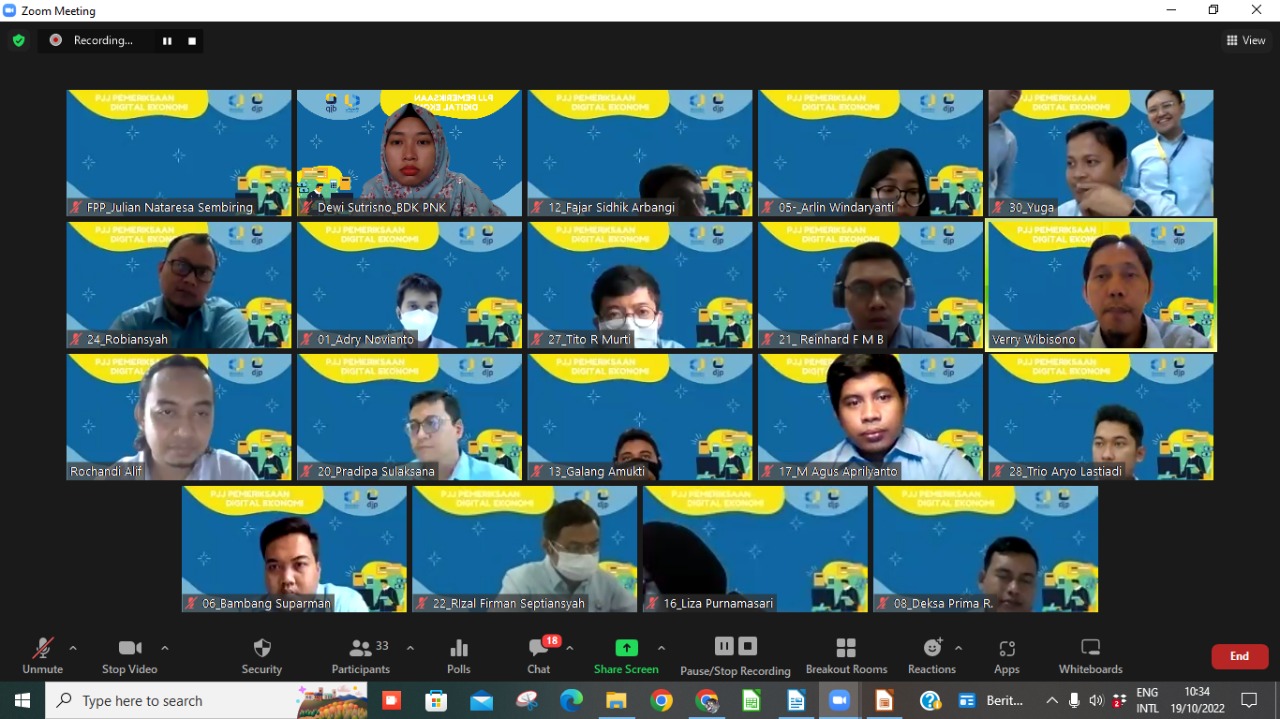Image resolution: width=1280 pixels, height=719 pixels.
Task: Expand video options arrow beside Stop Video
Action: 165,648
